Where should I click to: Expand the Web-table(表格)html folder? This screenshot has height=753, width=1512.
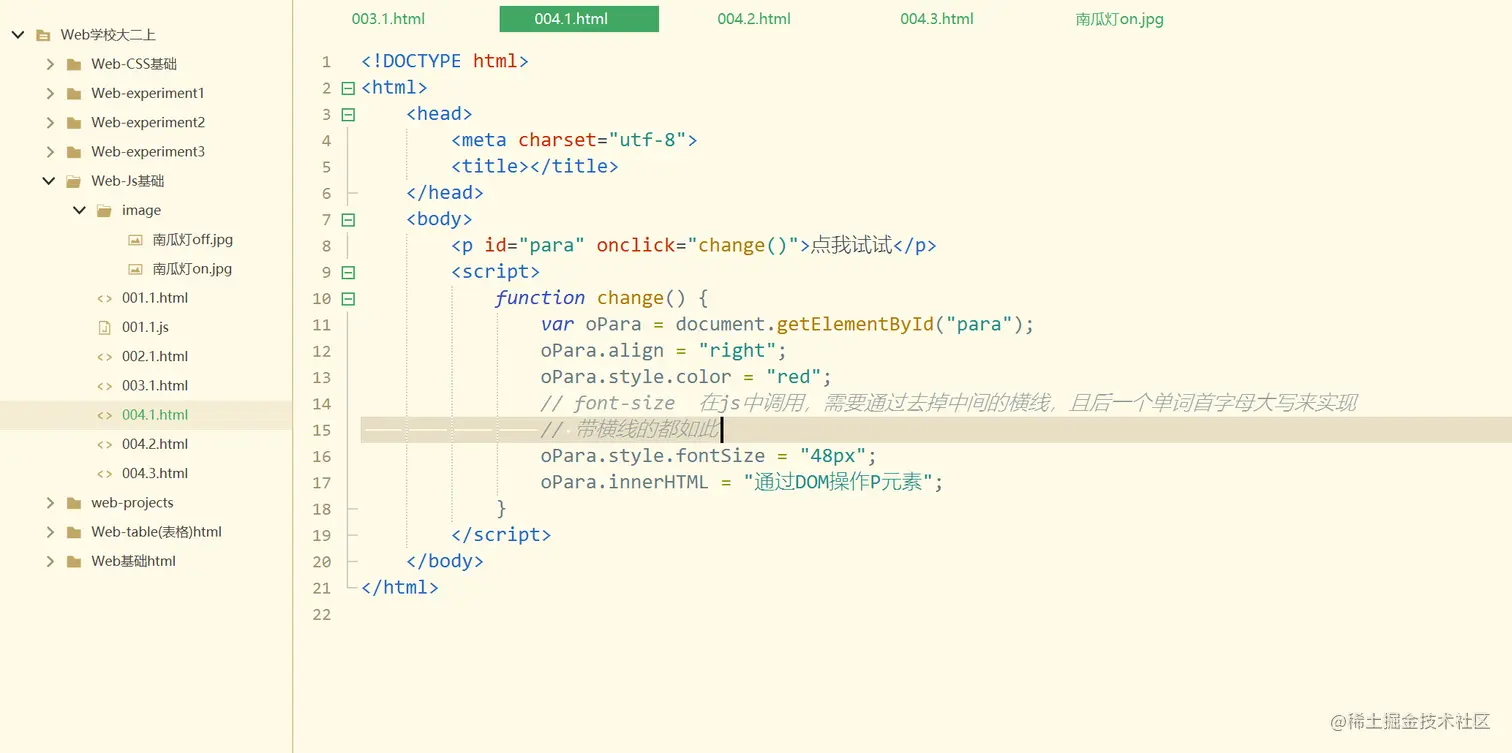[x=50, y=532]
